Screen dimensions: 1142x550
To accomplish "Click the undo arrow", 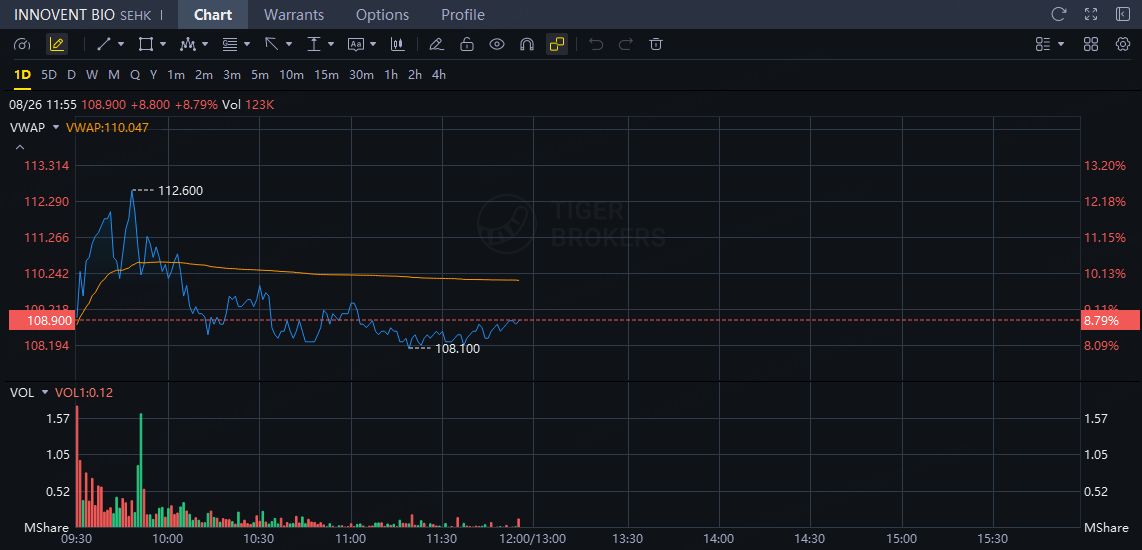I will tap(596, 44).
